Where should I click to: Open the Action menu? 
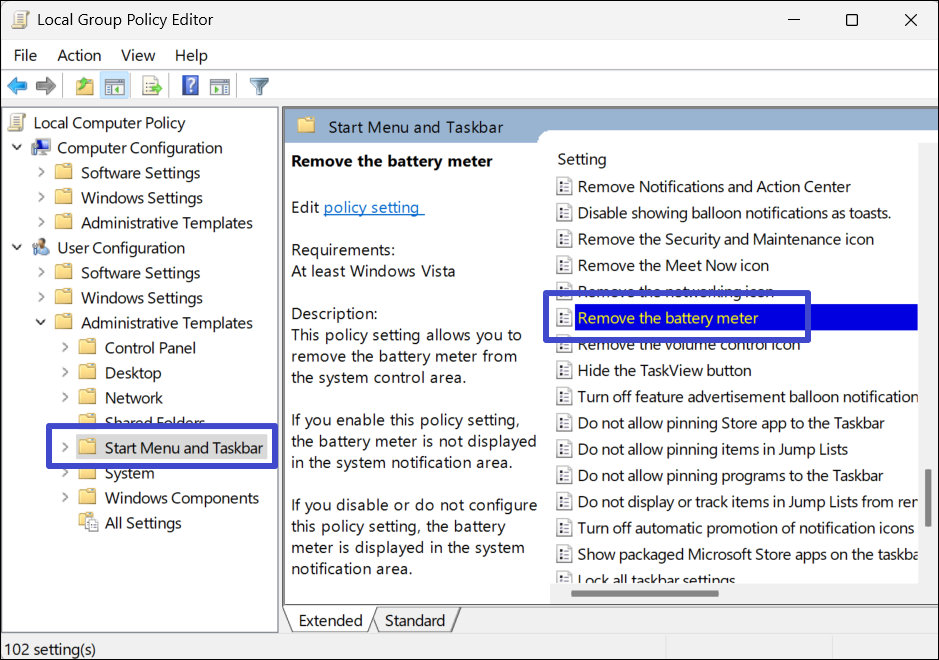79,55
